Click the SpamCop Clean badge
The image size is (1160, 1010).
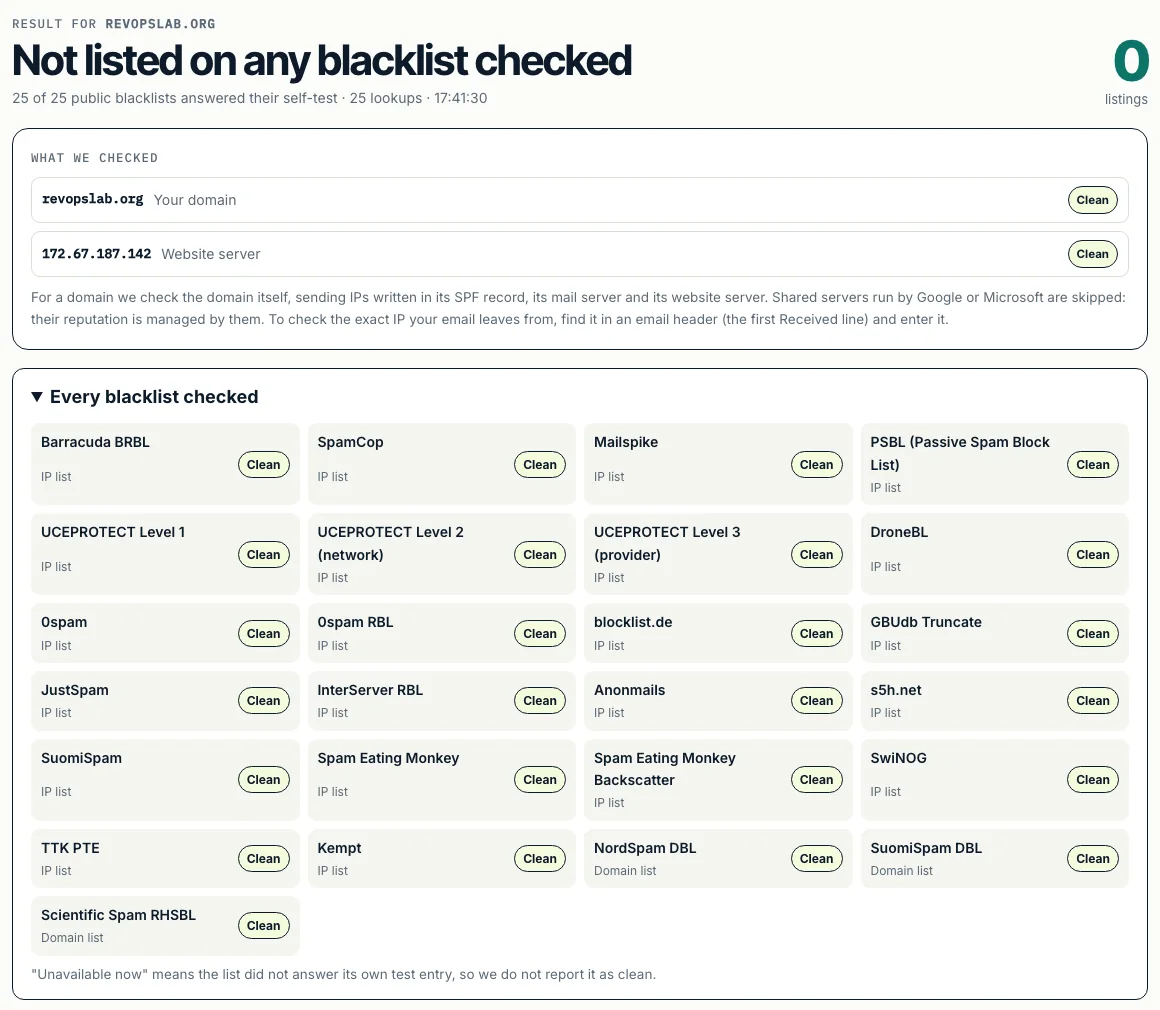tap(539, 465)
